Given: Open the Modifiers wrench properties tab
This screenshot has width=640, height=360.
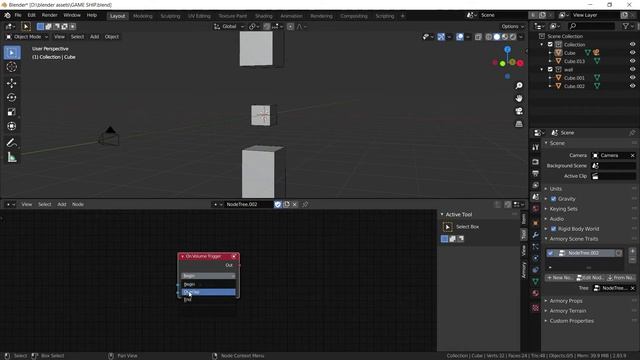Looking at the screenshot, I should point(536,235).
